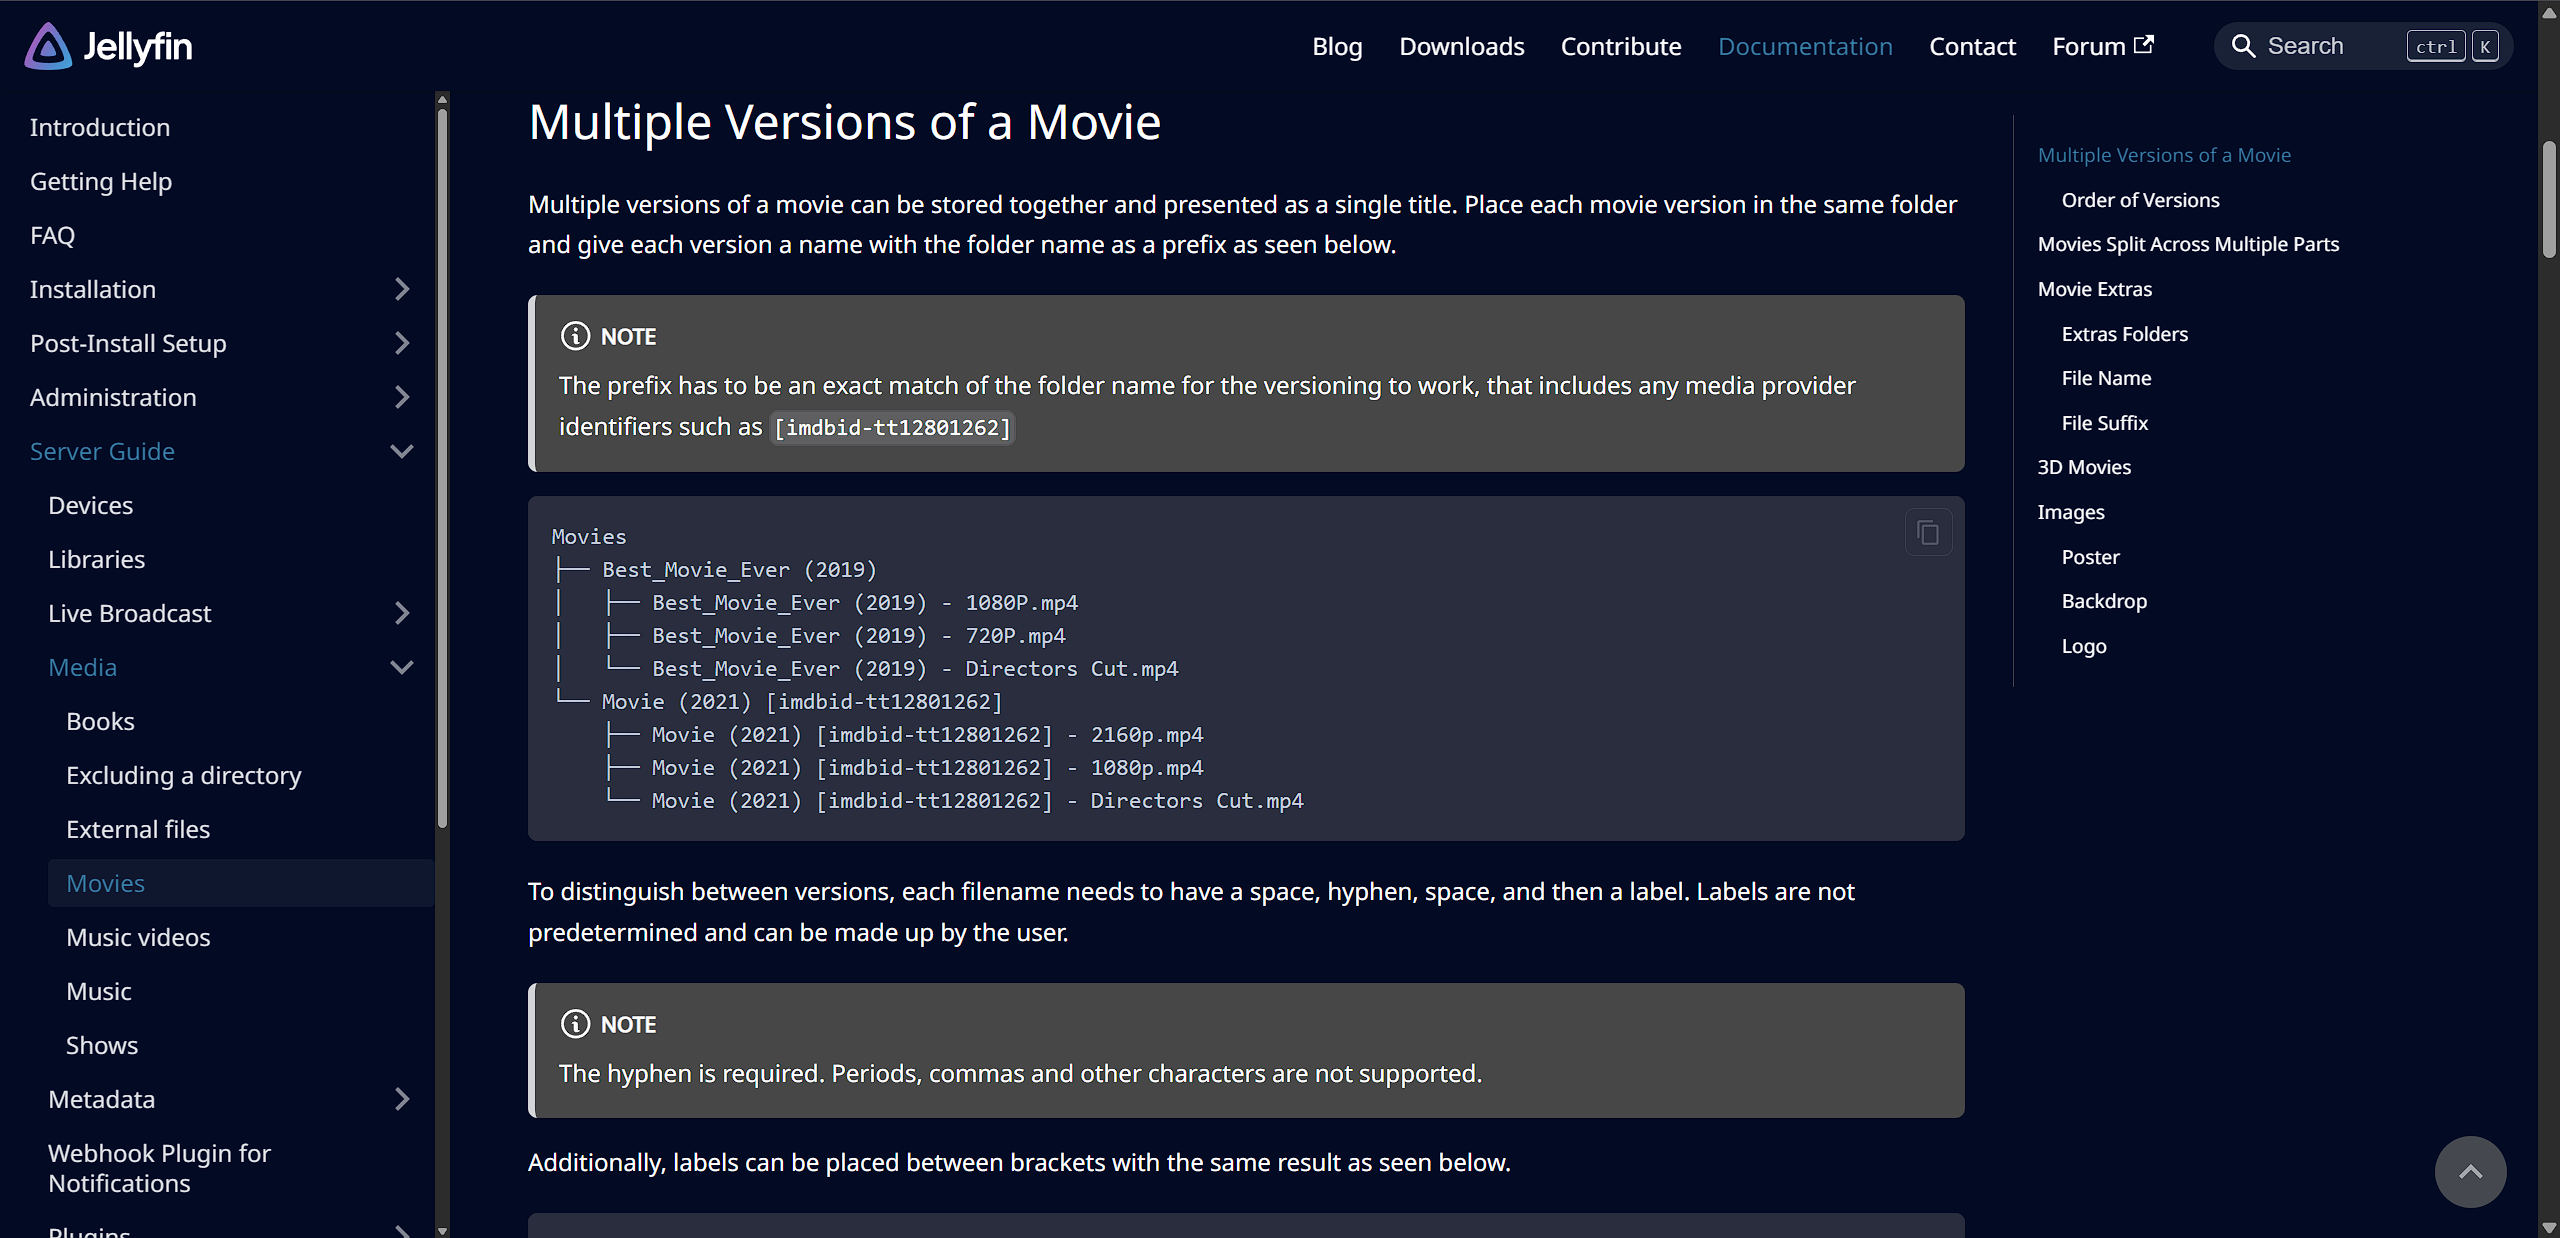The width and height of the screenshot is (2560, 1238).
Task: Click the Forum external link icon
Action: (2144, 45)
